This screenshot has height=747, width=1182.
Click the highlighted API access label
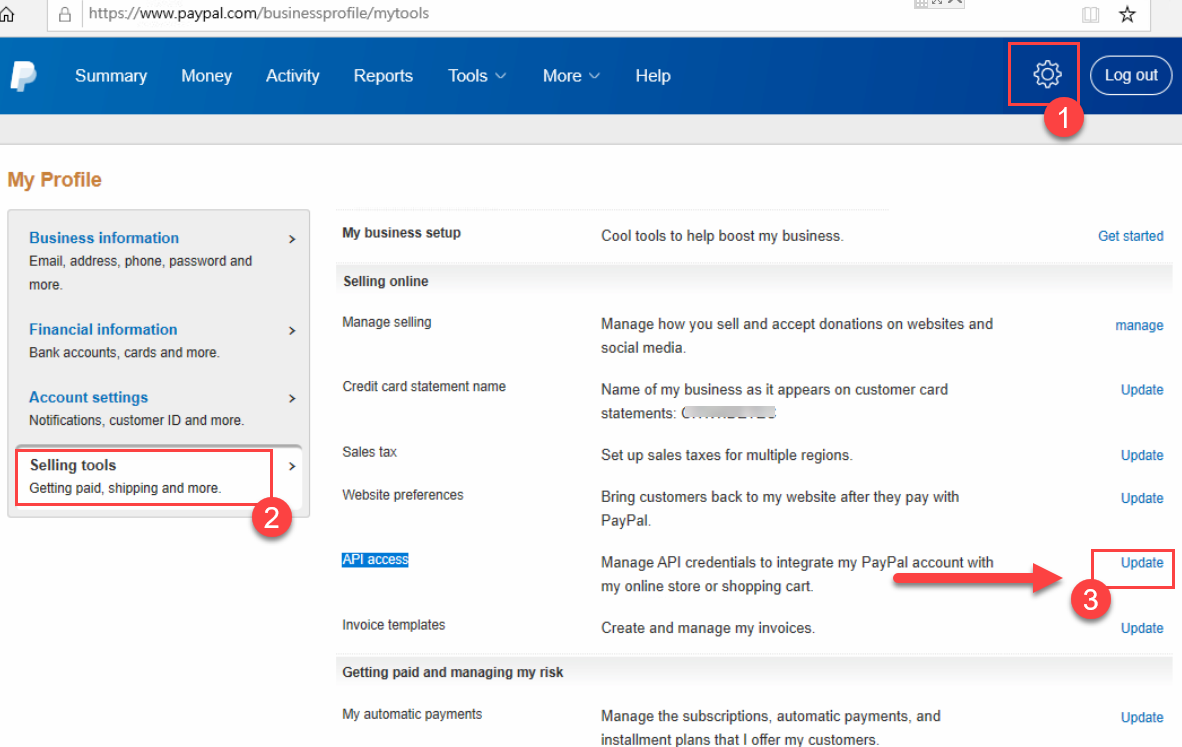click(x=375, y=559)
